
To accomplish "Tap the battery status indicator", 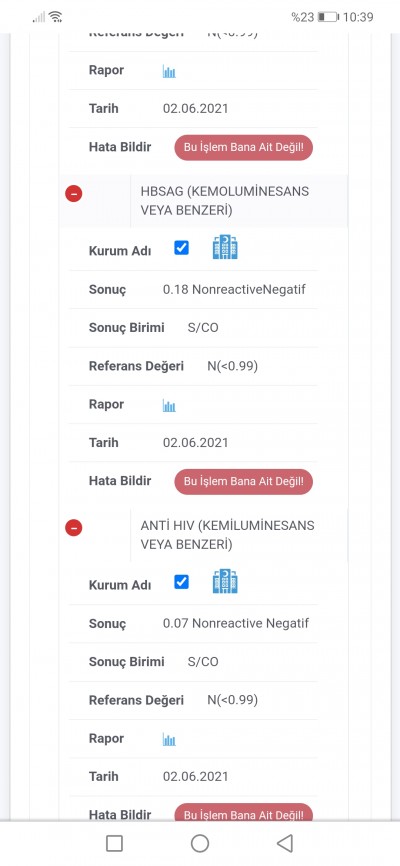I will coord(328,17).
